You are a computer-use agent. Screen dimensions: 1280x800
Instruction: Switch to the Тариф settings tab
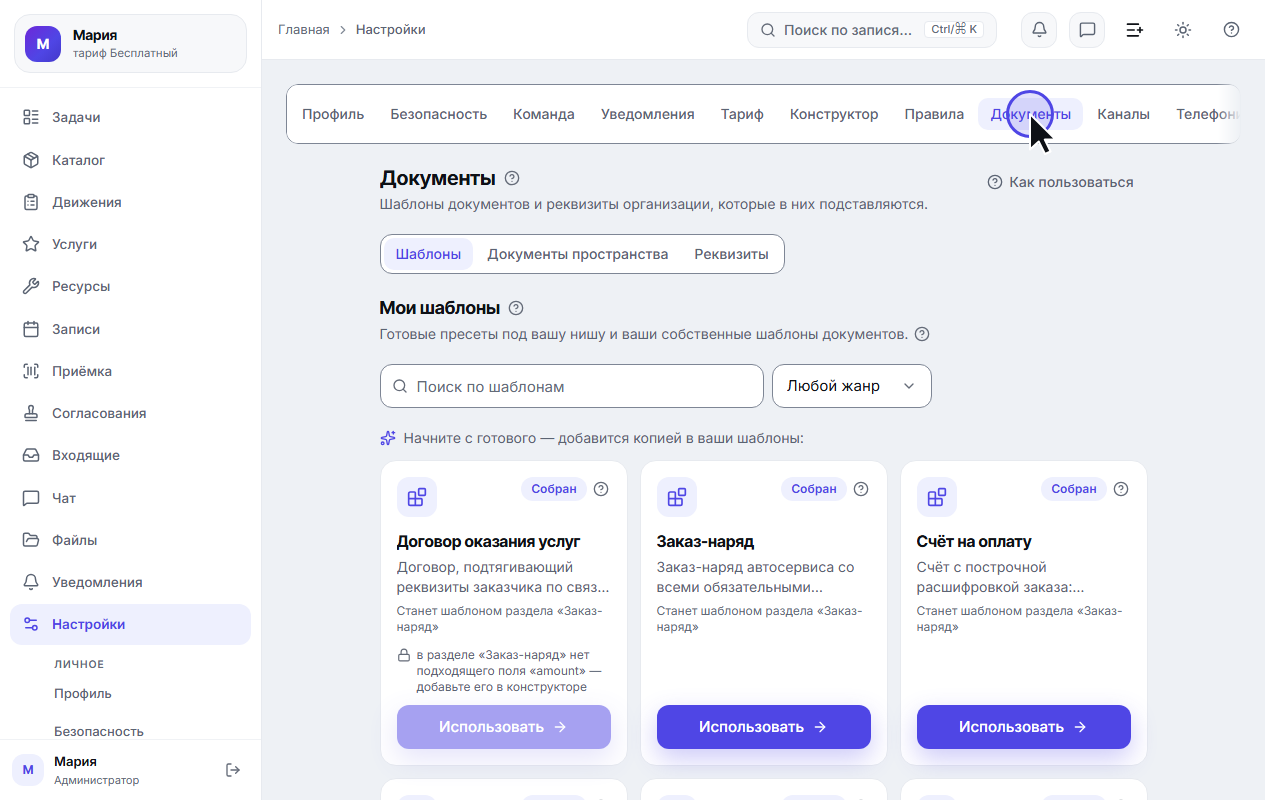pos(742,114)
